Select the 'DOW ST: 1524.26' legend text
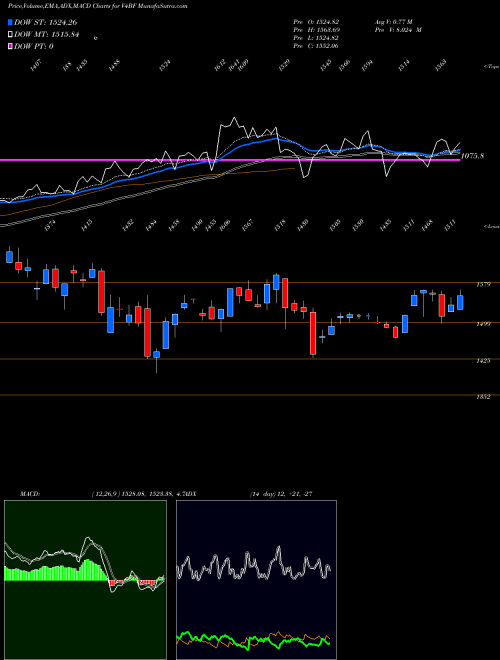500x660 pixels. 45,22
